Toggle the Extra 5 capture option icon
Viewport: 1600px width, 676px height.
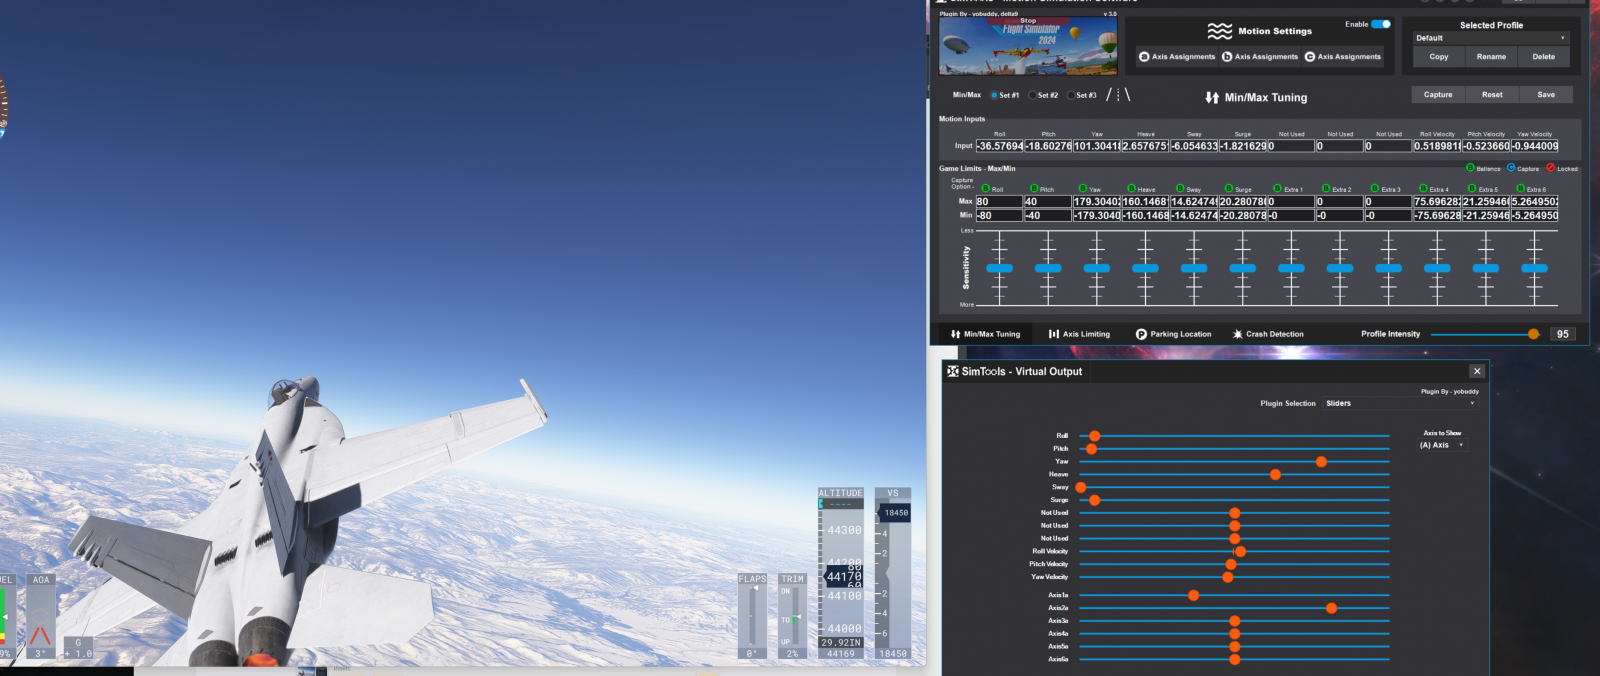[x=1473, y=188]
